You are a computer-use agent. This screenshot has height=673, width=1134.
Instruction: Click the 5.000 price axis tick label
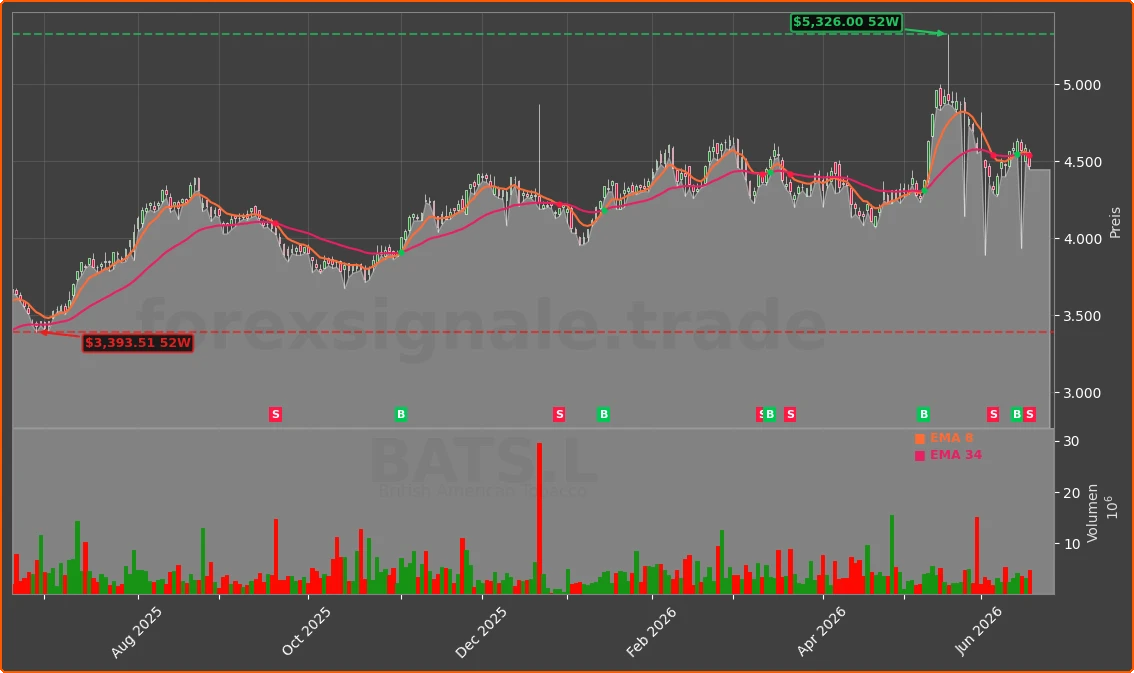click(1082, 85)
